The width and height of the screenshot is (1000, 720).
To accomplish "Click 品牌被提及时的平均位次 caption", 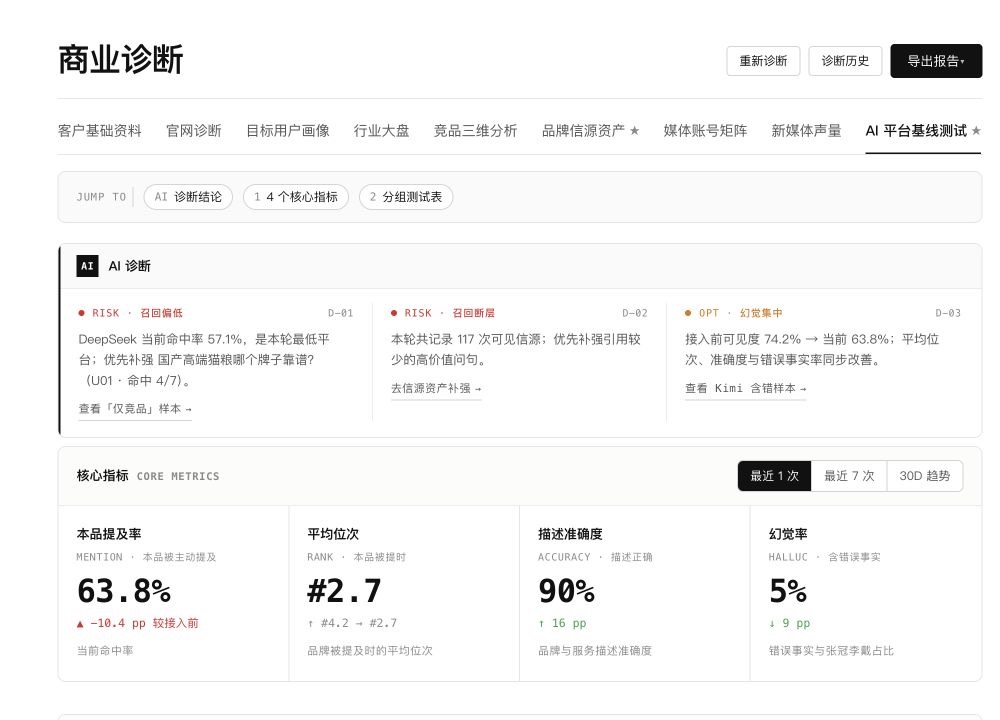I will tap(370, 650).
